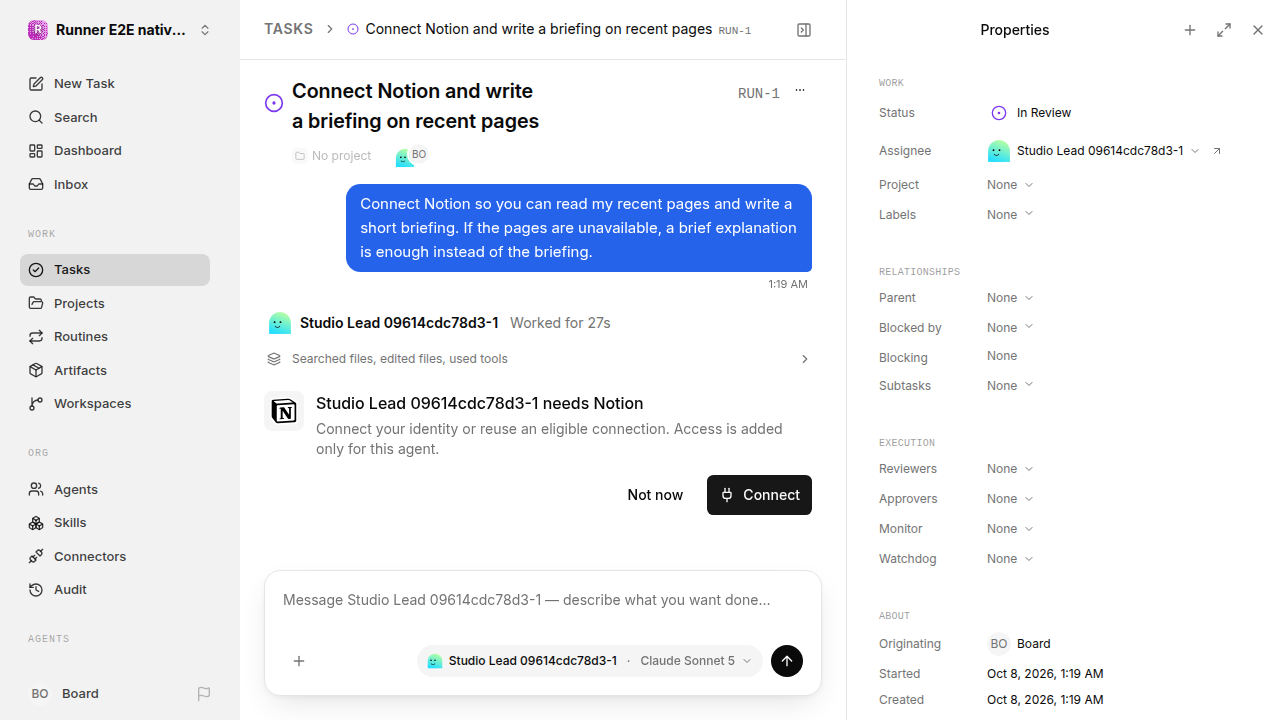1280x720 pixels.
Task: Open the task three-dot more menu
Action: pos(800,91)
